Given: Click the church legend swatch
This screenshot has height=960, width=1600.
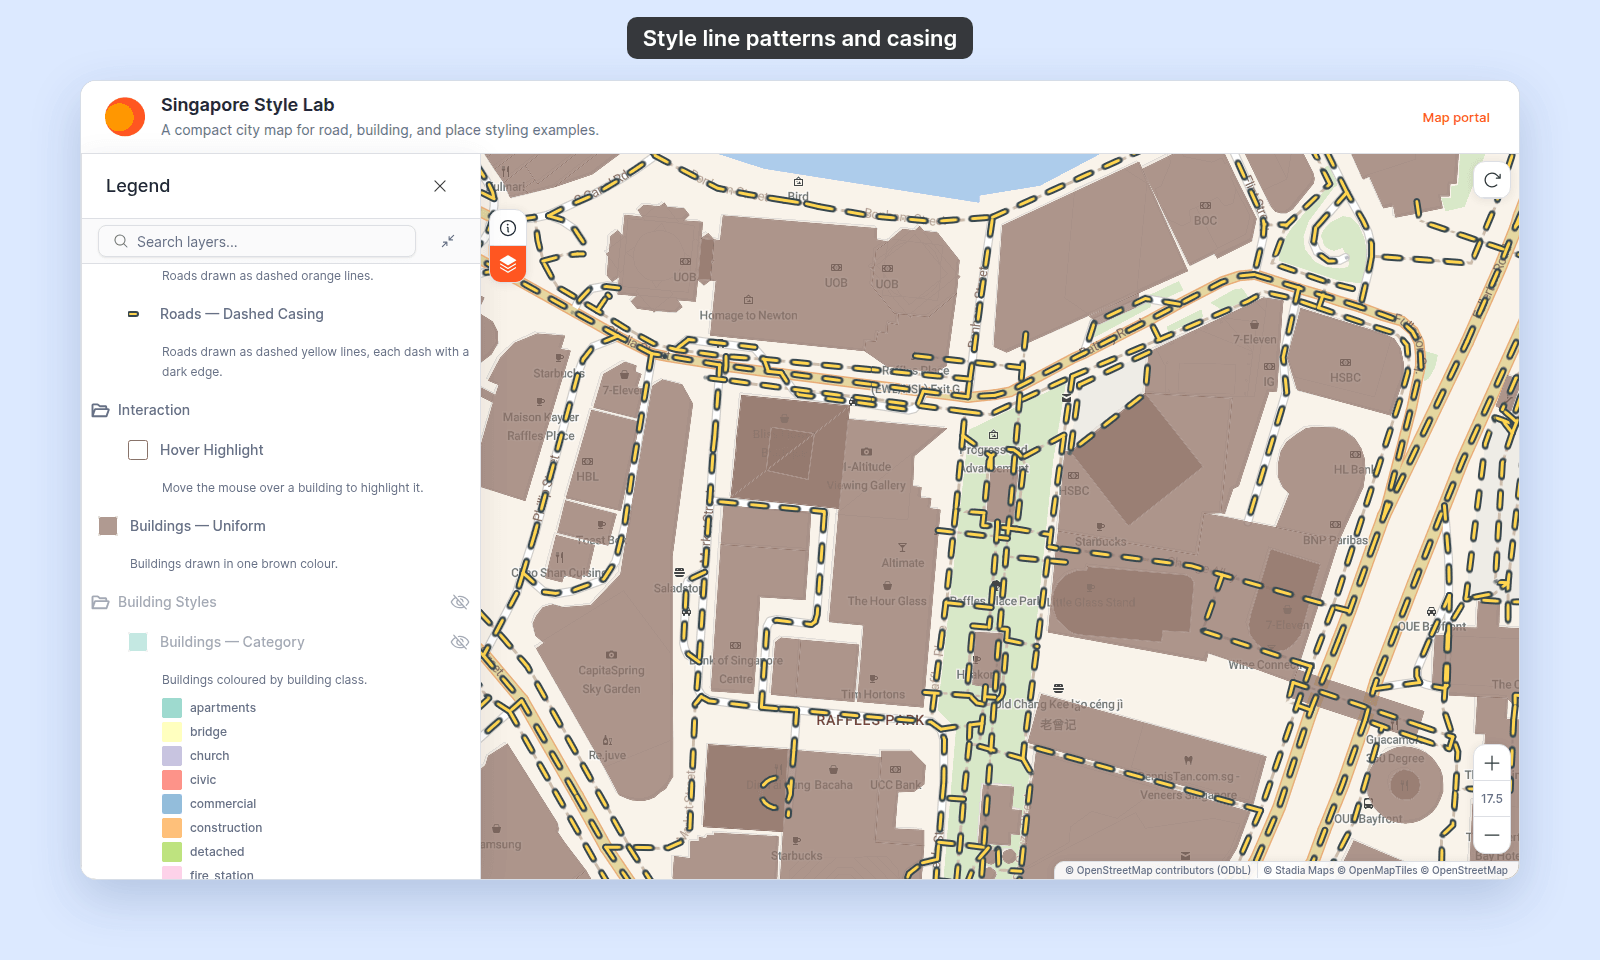Looking at the screenshot, I should point(172,756).
